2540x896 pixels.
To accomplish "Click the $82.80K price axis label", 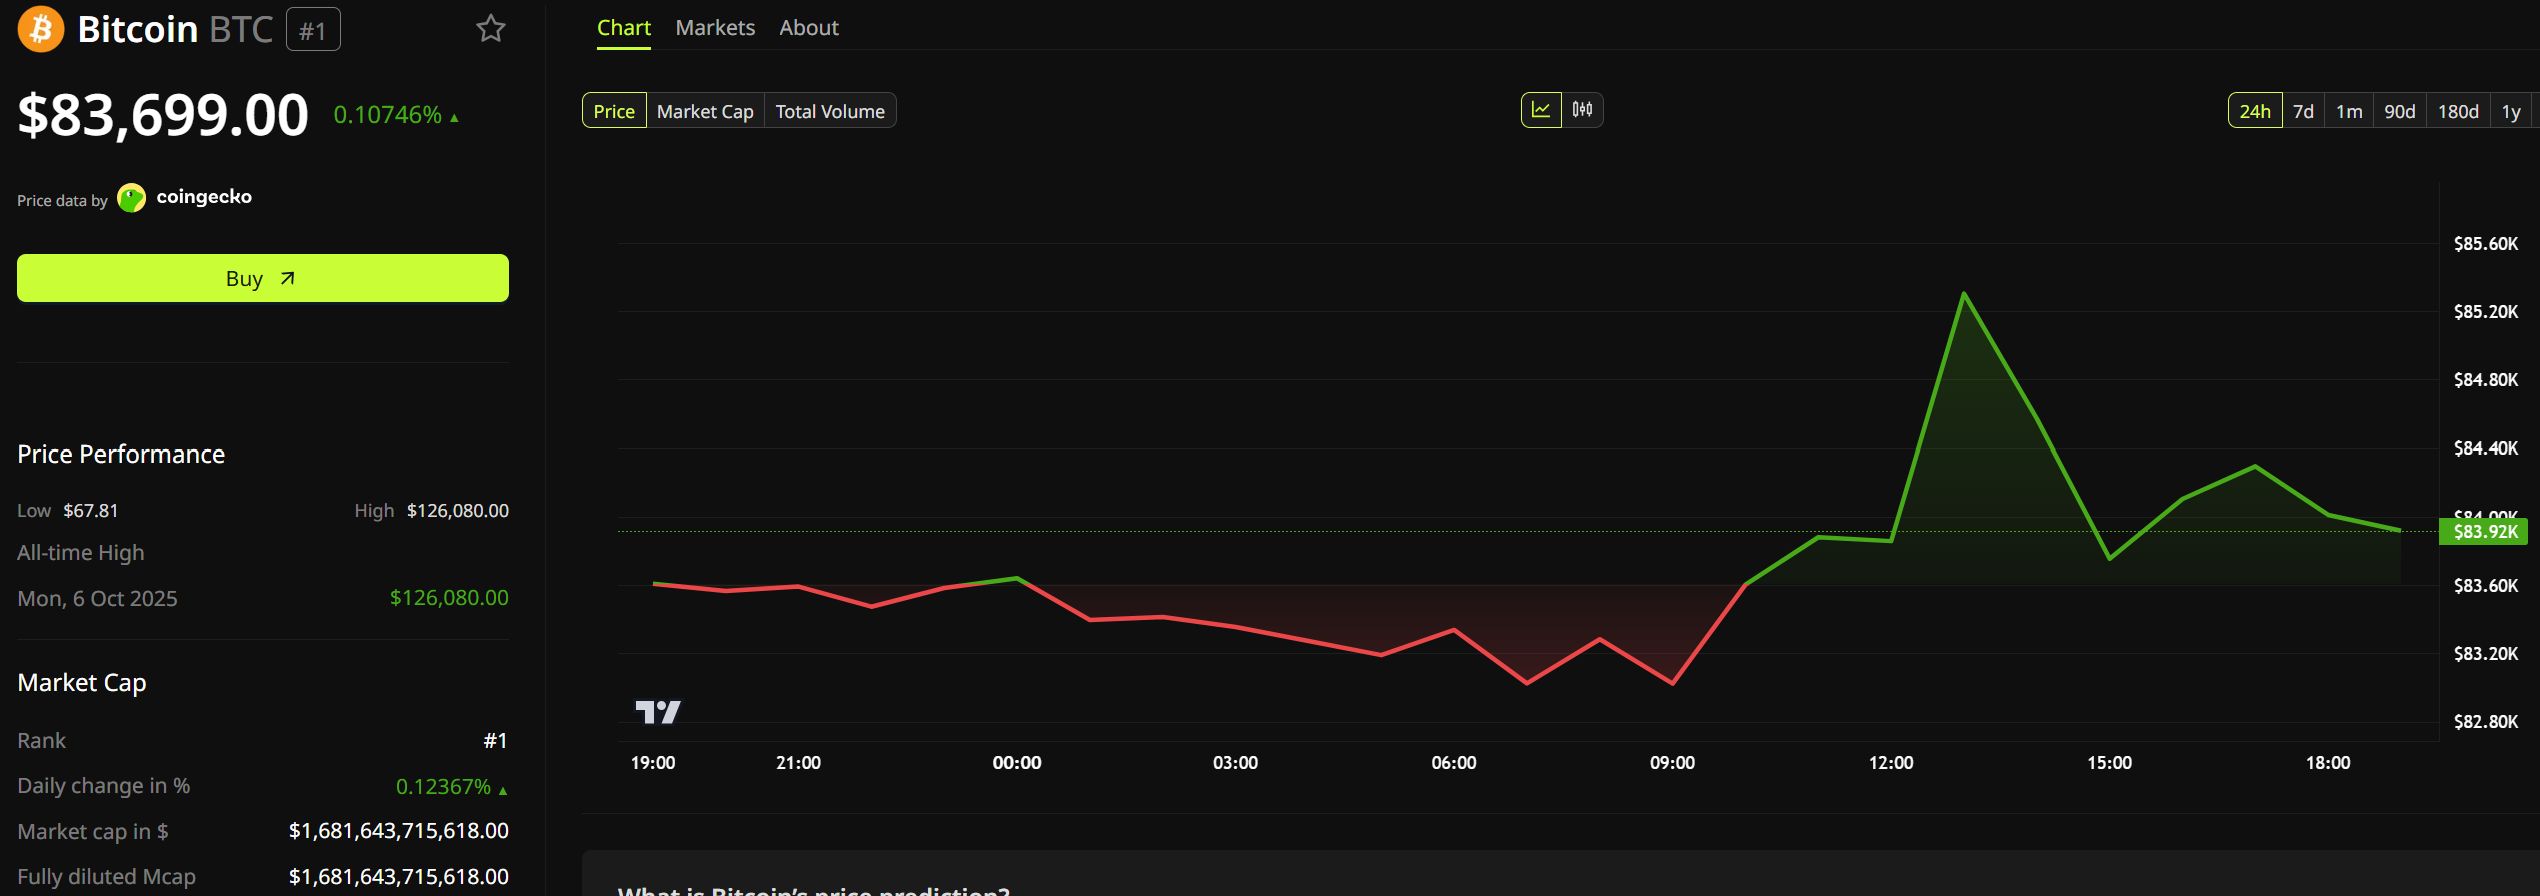I will point(2486,722).
